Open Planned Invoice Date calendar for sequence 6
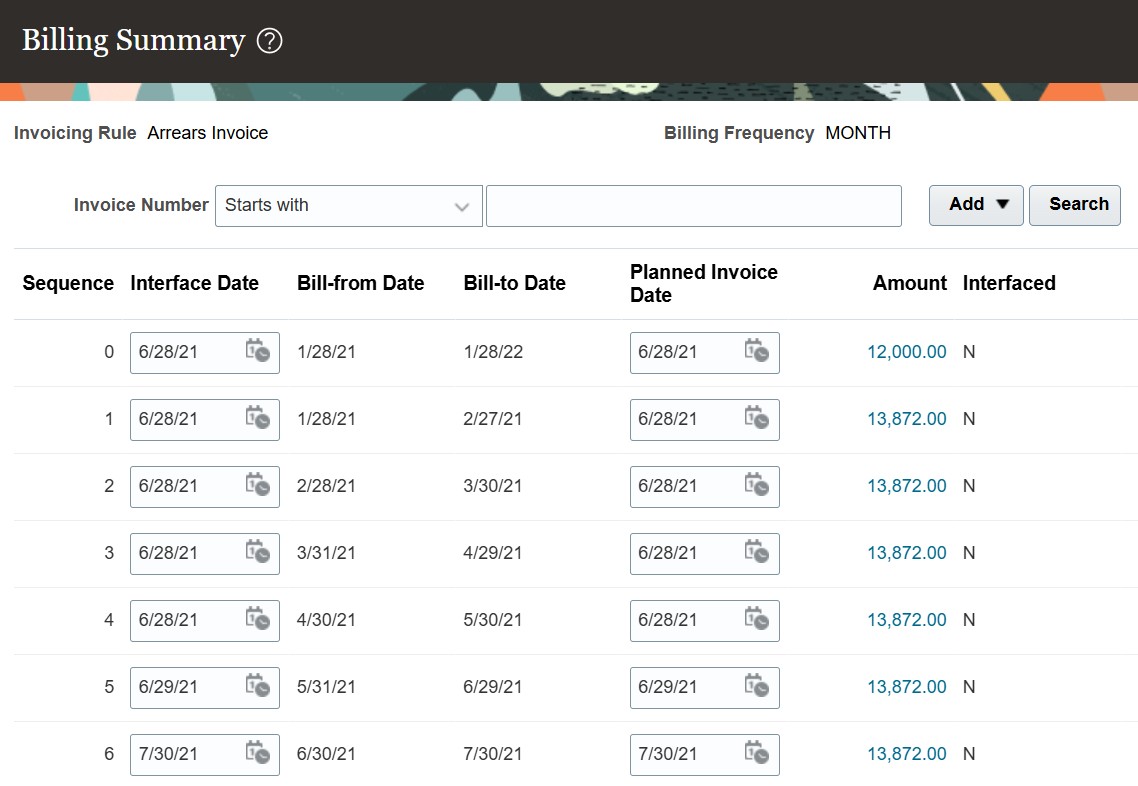Screen dimensions: 1138x786 click(757, 753)
